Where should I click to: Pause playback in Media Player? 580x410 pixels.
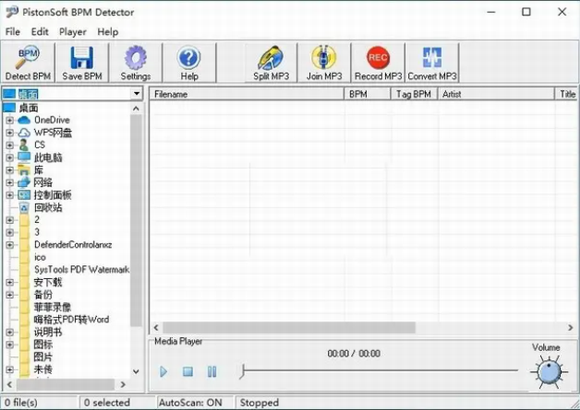[x=212, y=371]
